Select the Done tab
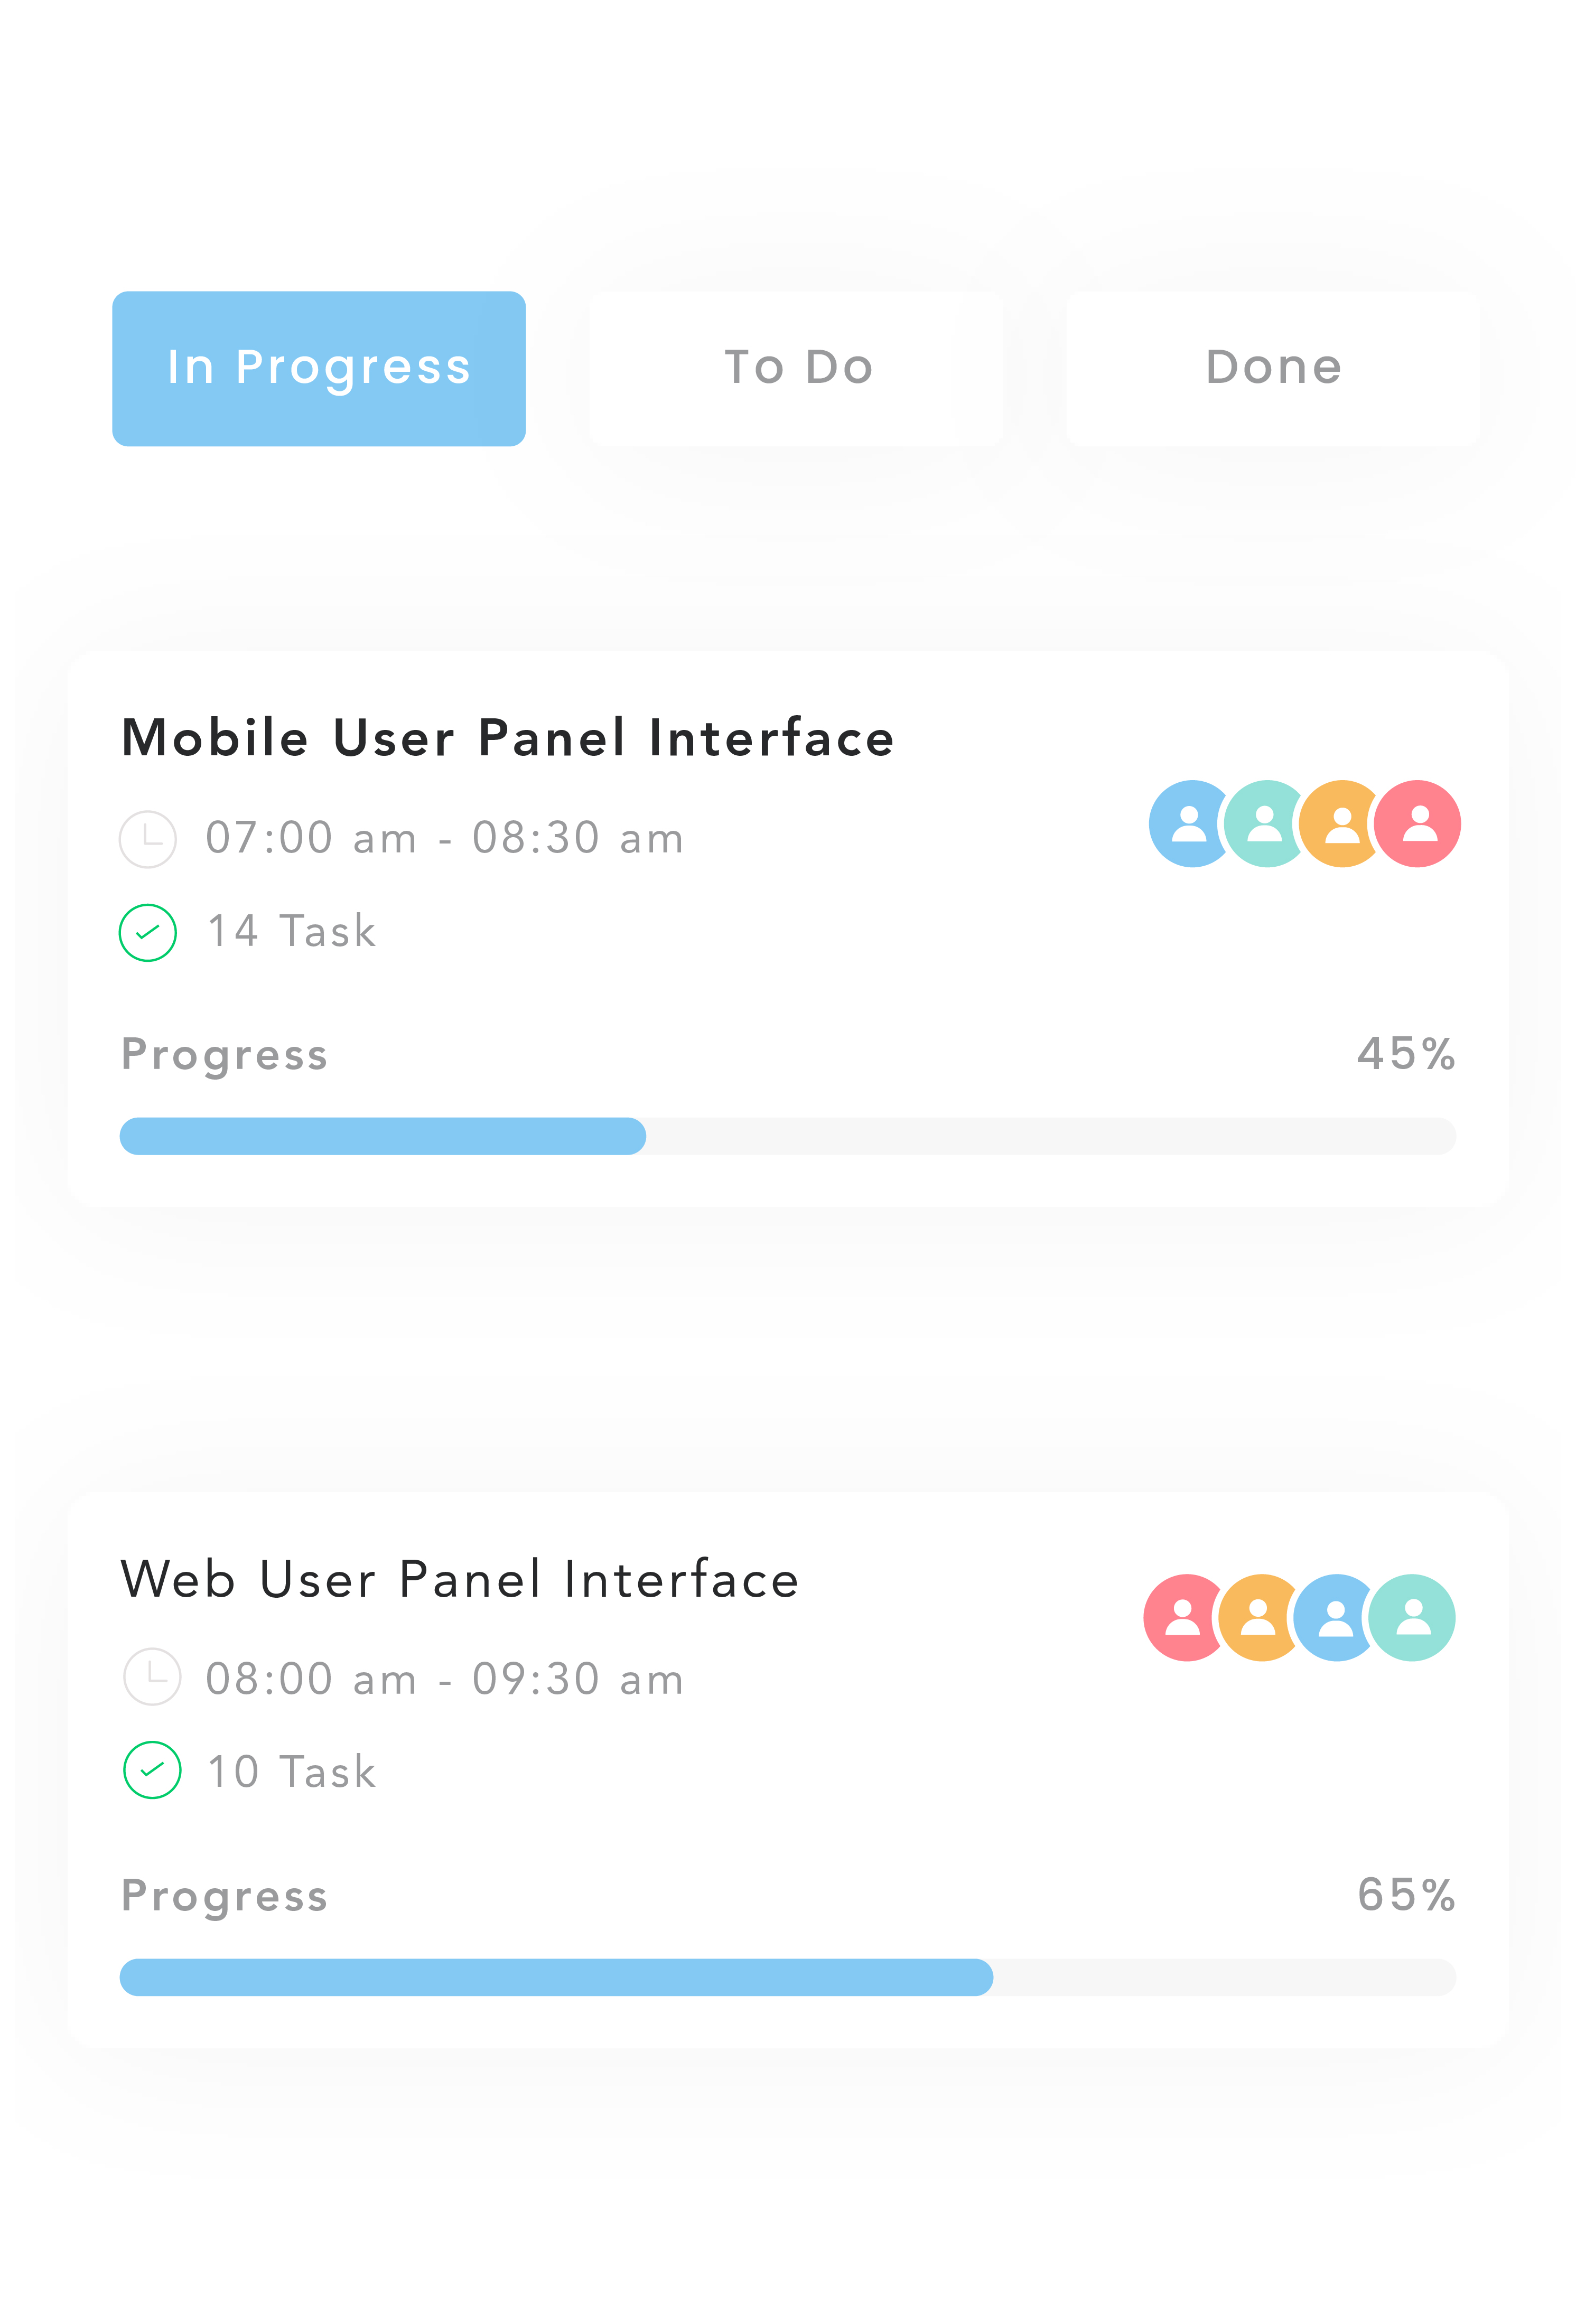Image resolution: width=1576 pixels, height=2324 pixels. [1272, 368]
